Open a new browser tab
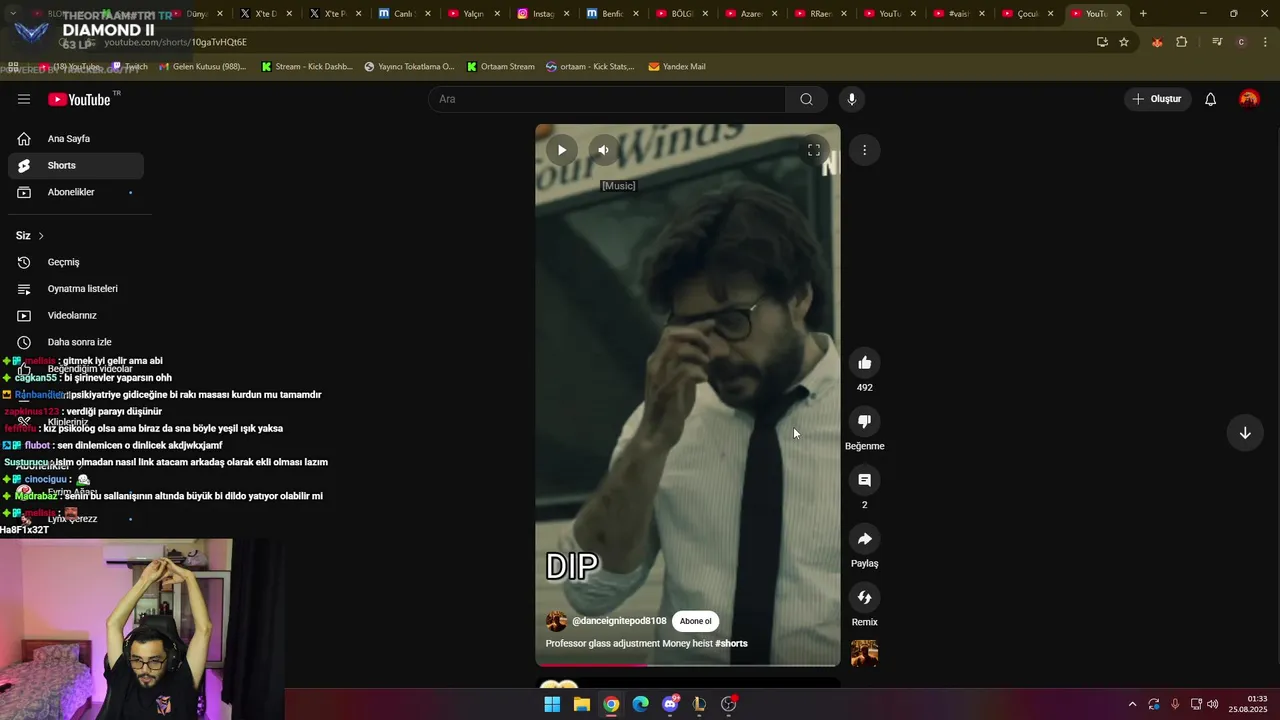 (1143, 14)
